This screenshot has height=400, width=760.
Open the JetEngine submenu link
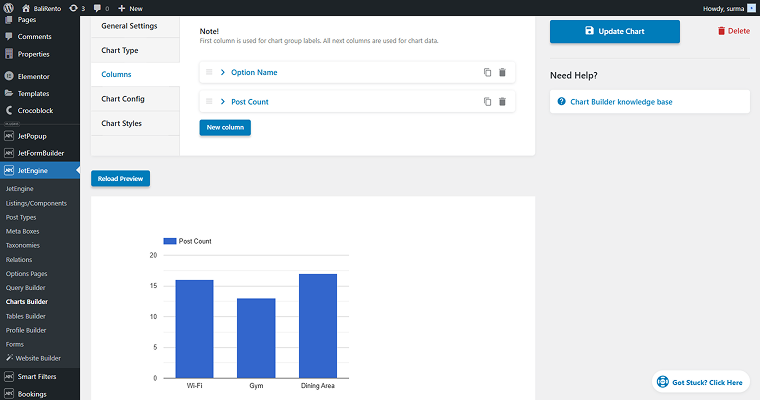pos(19,189)
